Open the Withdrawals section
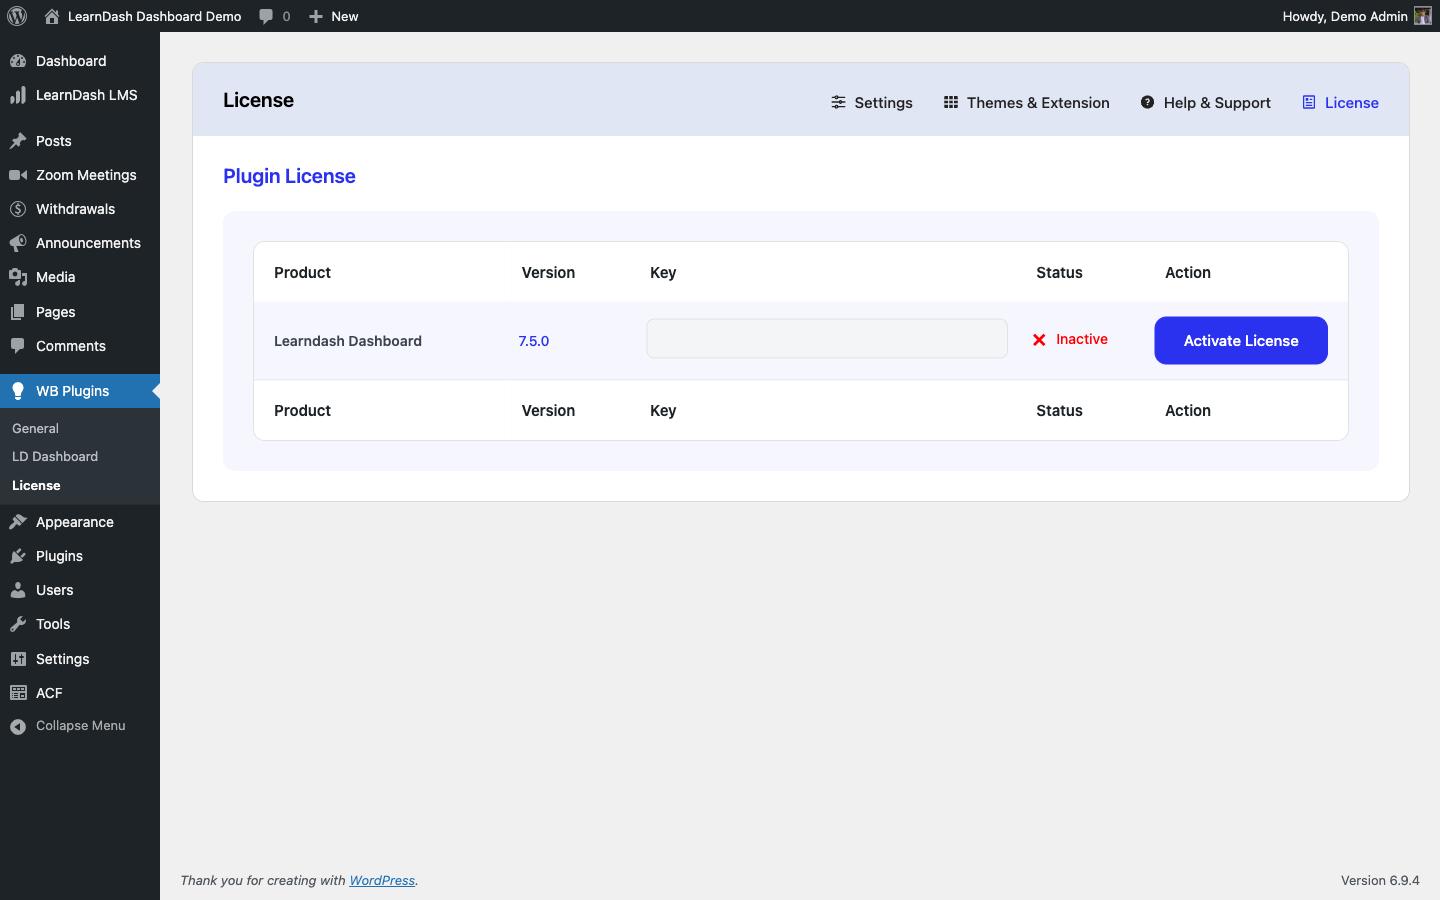 pyautogui.click(x=74, y=209)
